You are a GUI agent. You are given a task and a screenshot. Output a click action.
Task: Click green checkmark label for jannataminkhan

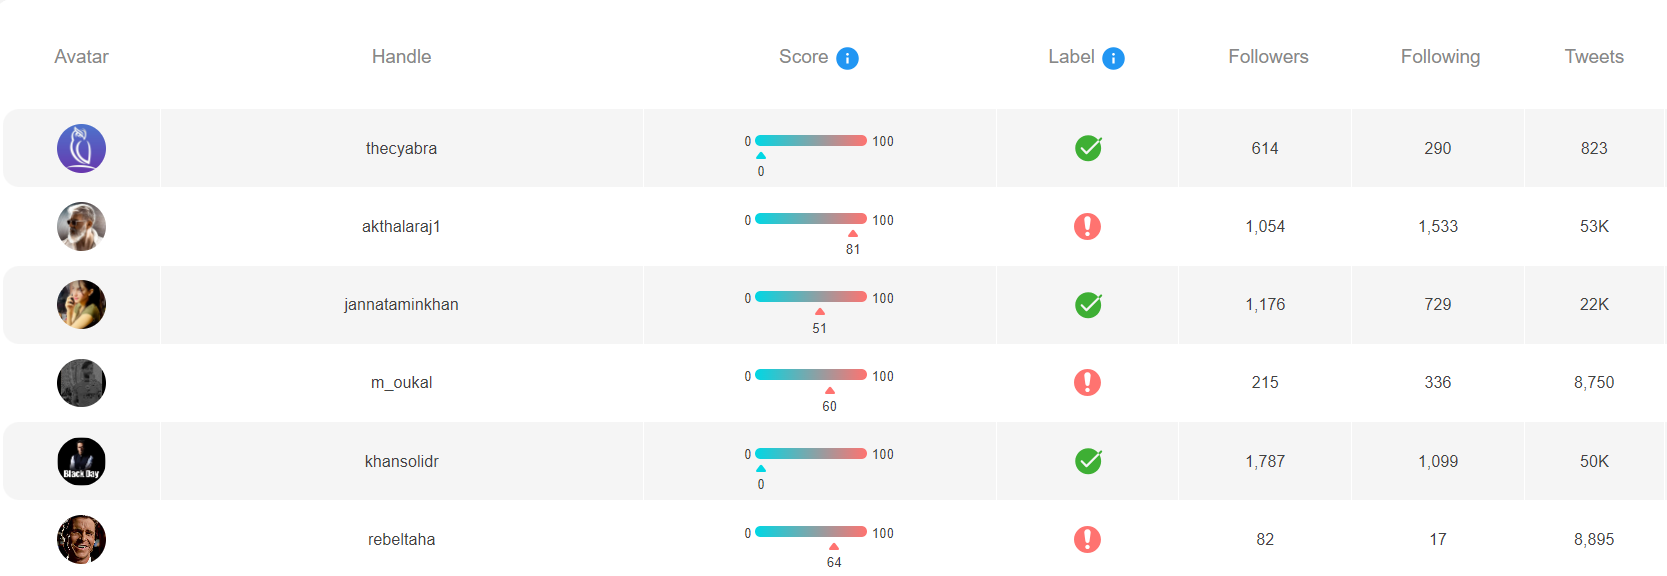tap(1088, 304)
